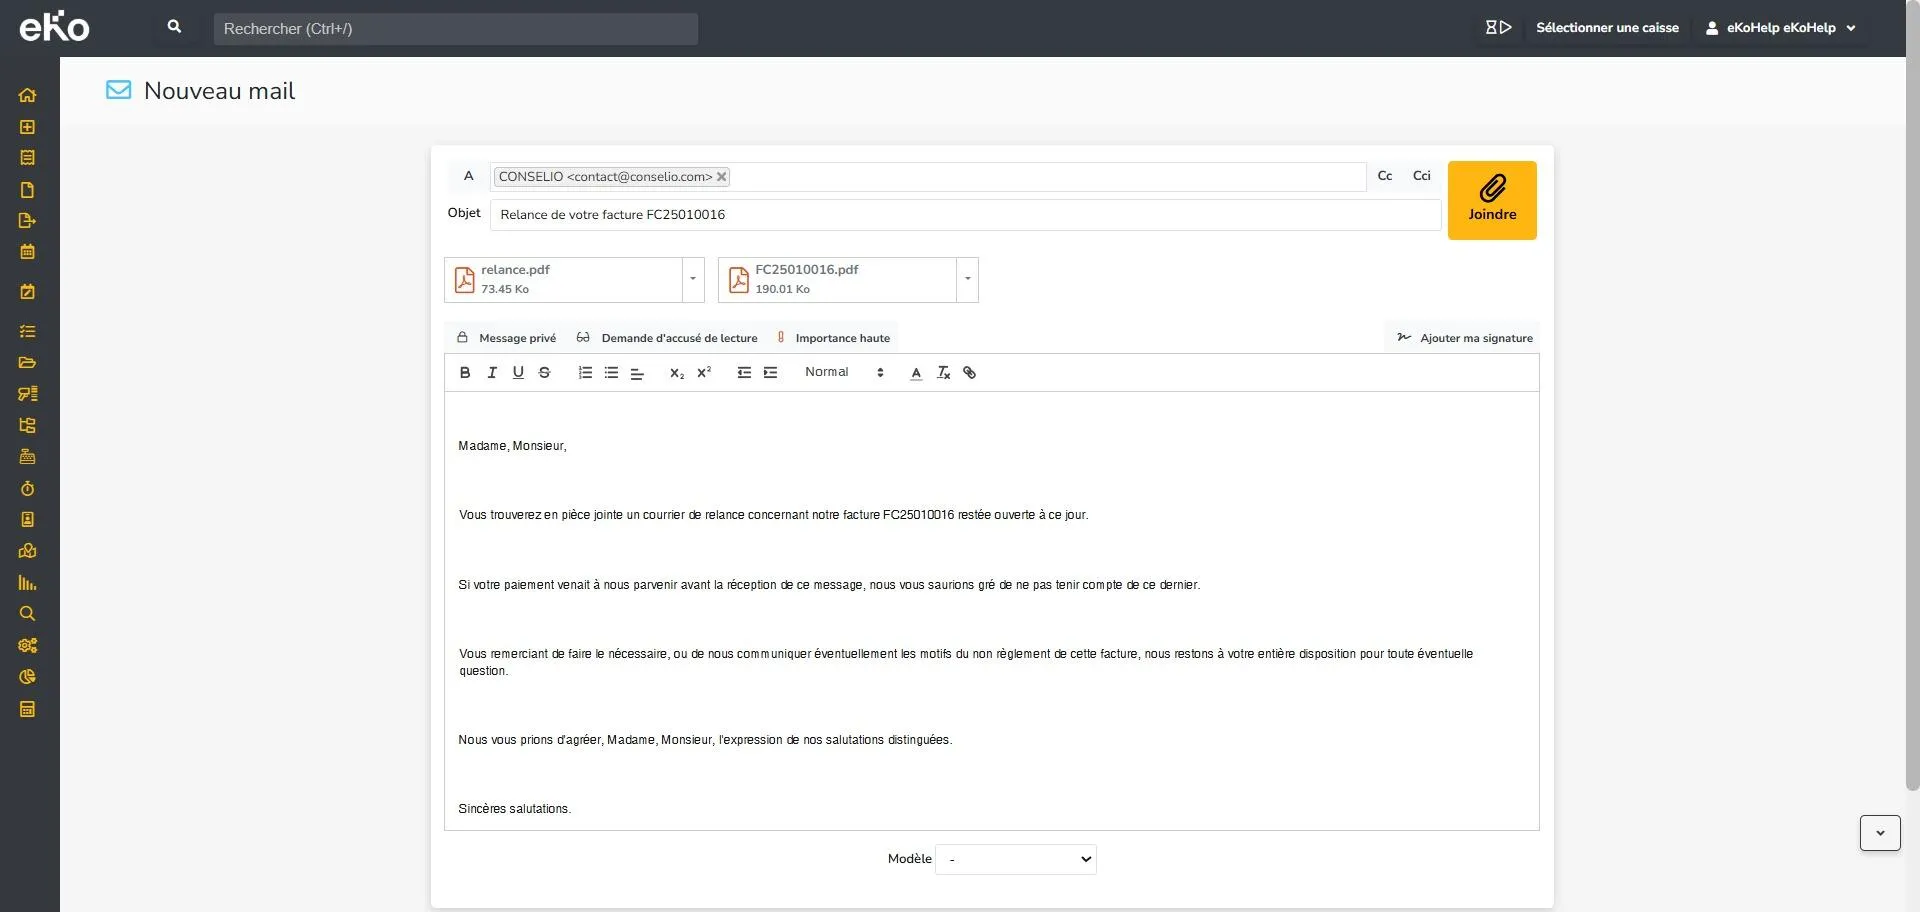This screenshot has width=1920, height=912.
Task: Click the Joindre paperclip attach button
Action: [x=1492, y=200]
